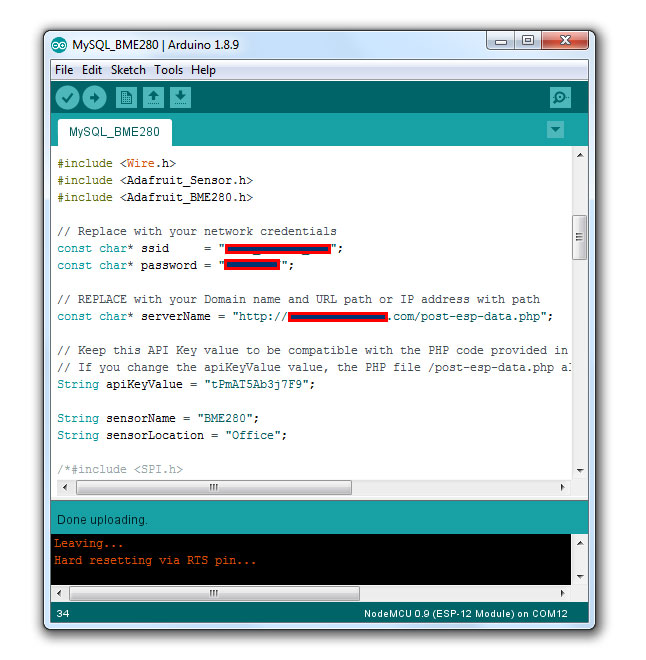Click the 'Keep this API Key value' comment
Viewport: 646px width, 660px height.
313,350
